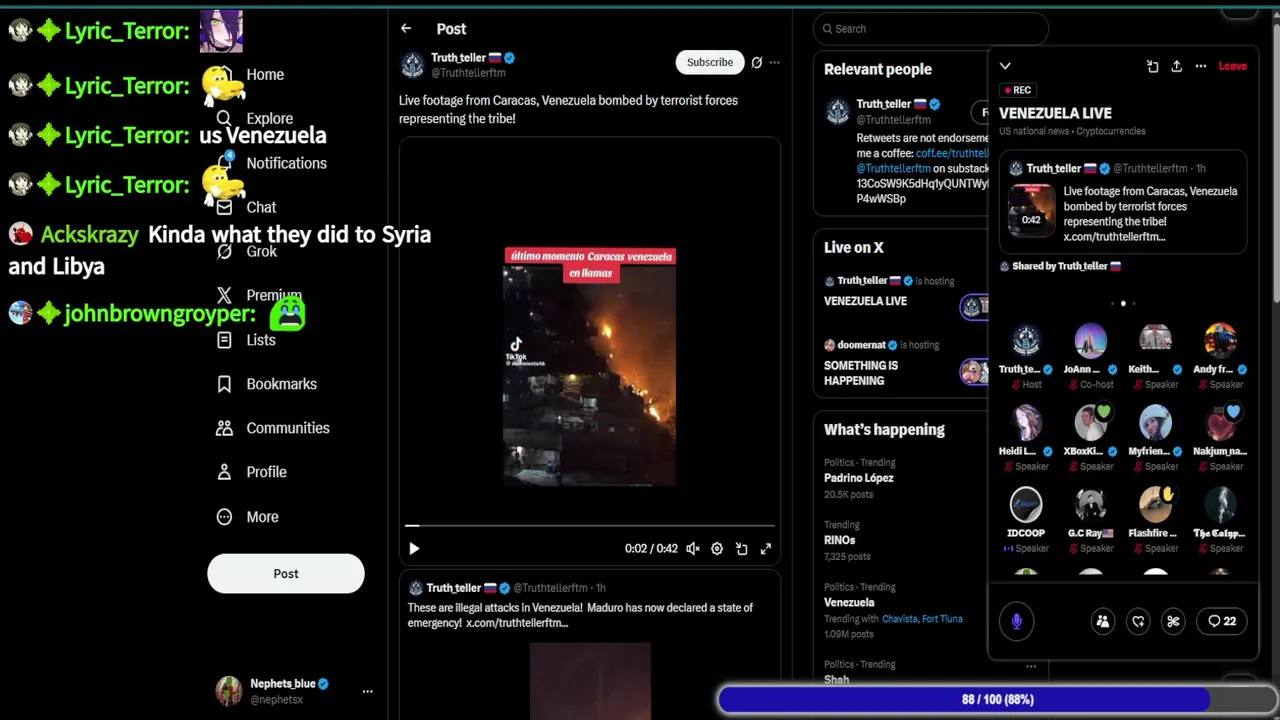This screenshot has width=1280, height=720.
Task: Unmute the video with the speaker icon
Action: click(x=693, y=548)
